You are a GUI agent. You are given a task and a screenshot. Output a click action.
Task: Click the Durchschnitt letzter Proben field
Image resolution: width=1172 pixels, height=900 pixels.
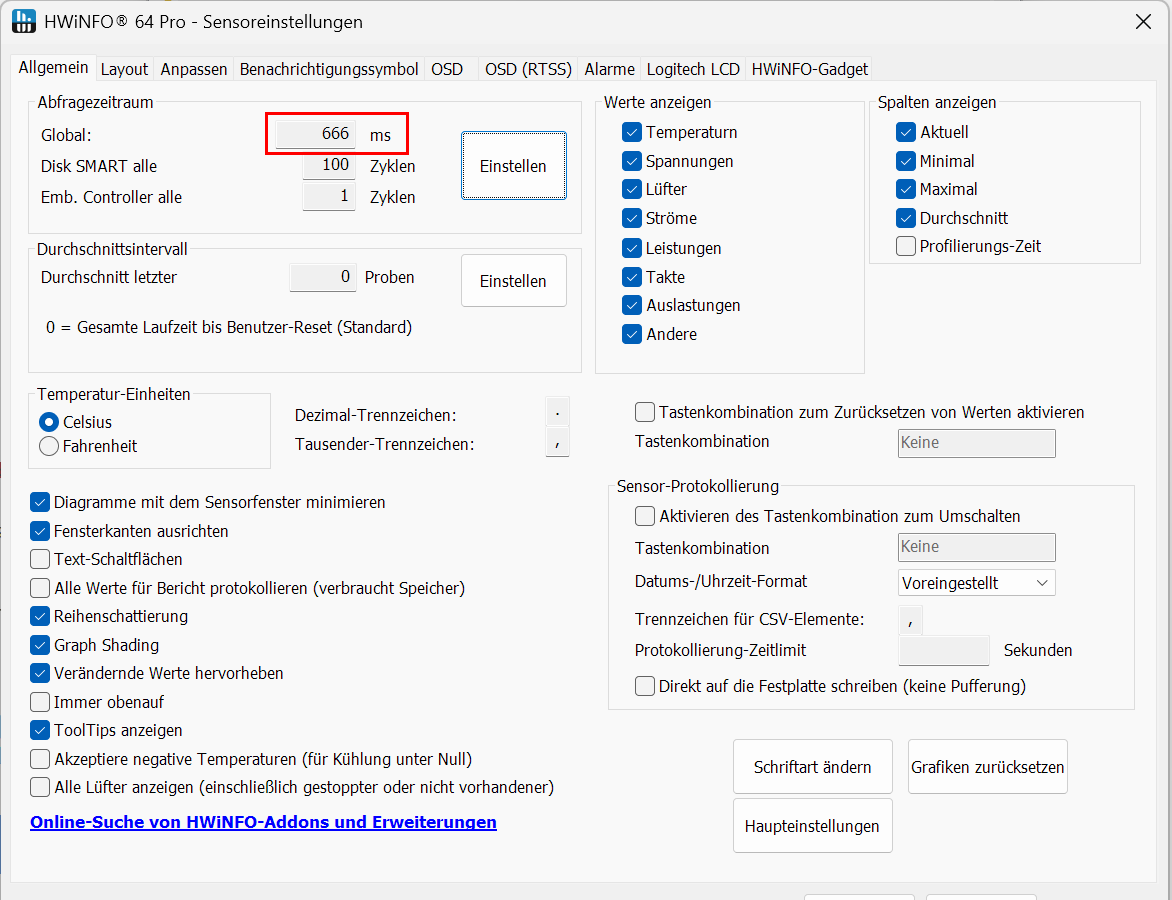pos(323,277)
